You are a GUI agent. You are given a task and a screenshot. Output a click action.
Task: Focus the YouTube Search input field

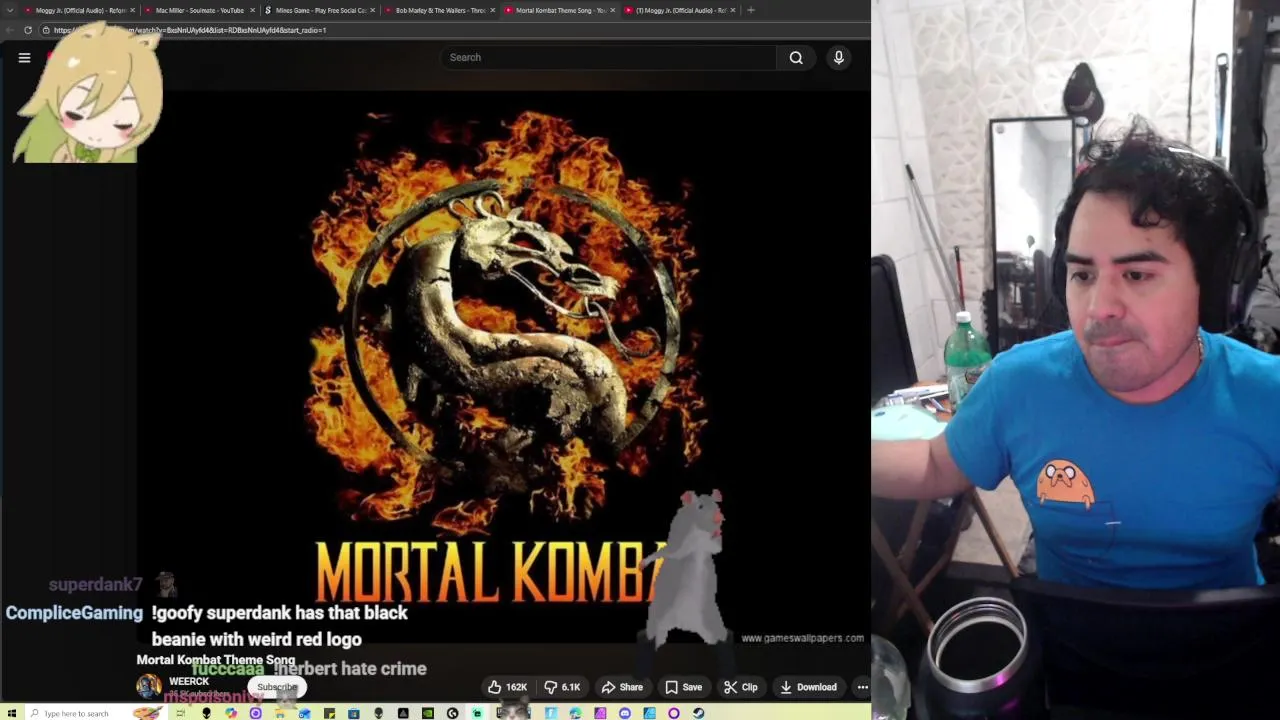point(608,58)
